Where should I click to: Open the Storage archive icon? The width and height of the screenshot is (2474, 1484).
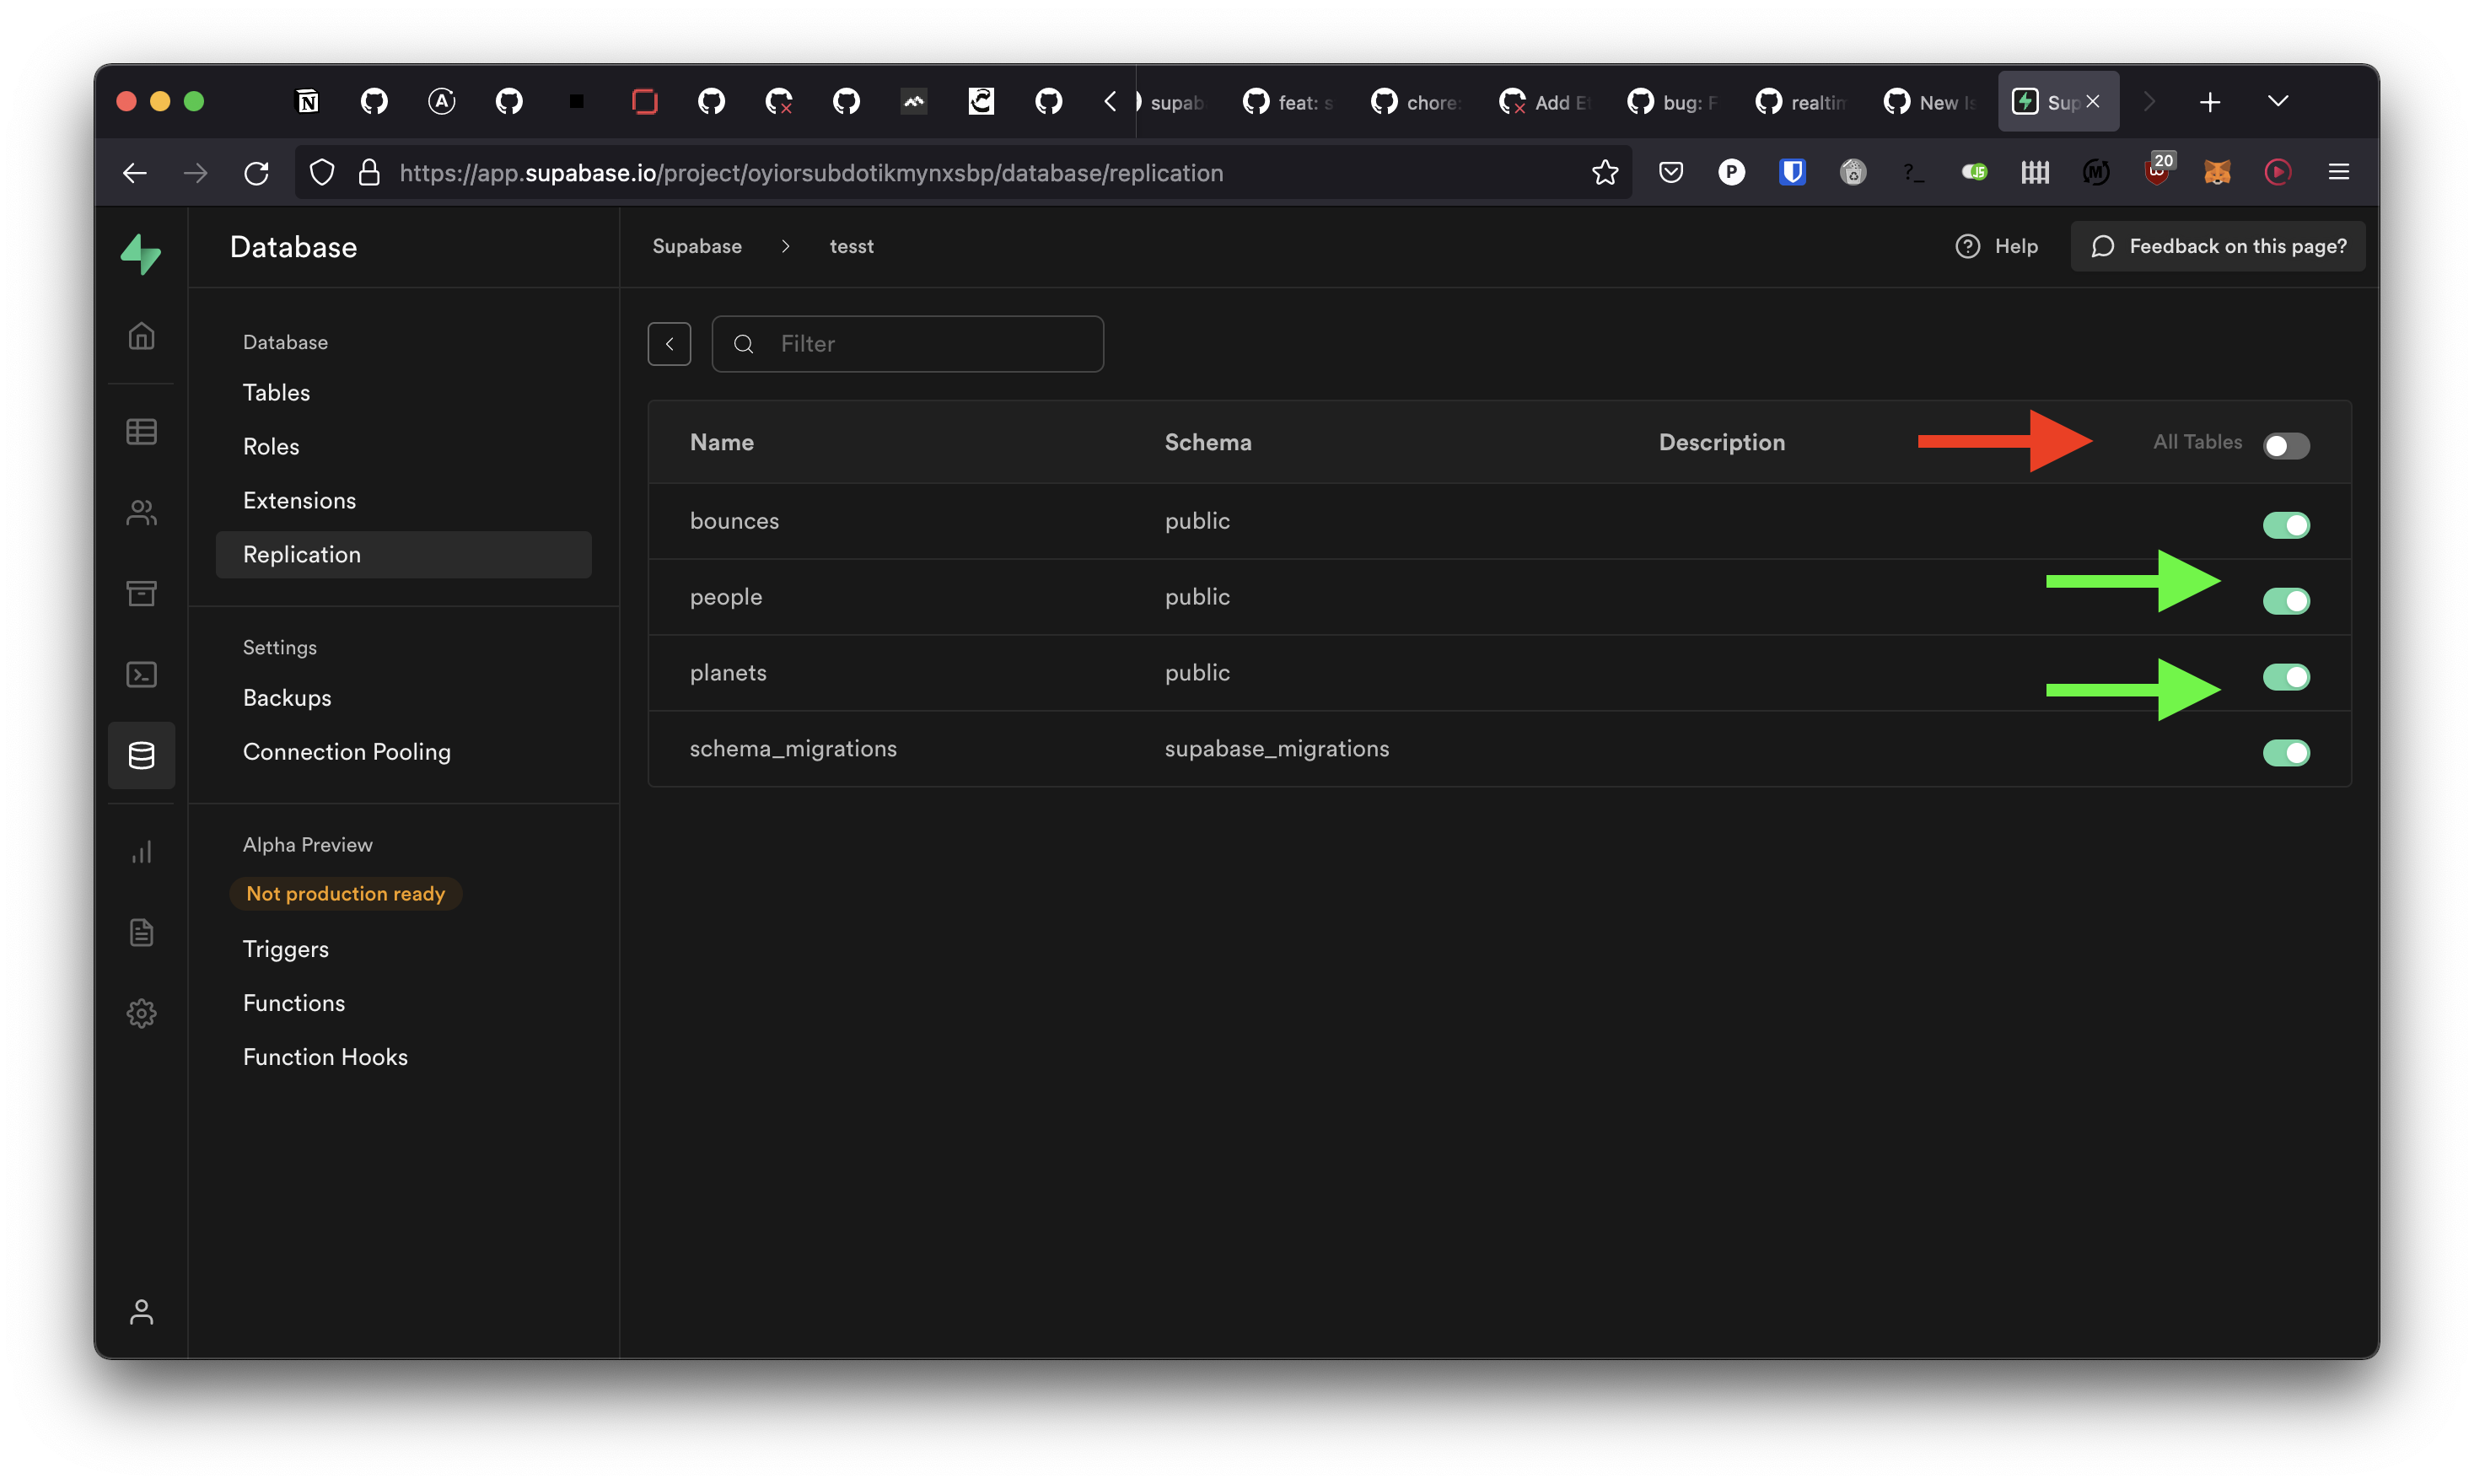pos(141,594)
